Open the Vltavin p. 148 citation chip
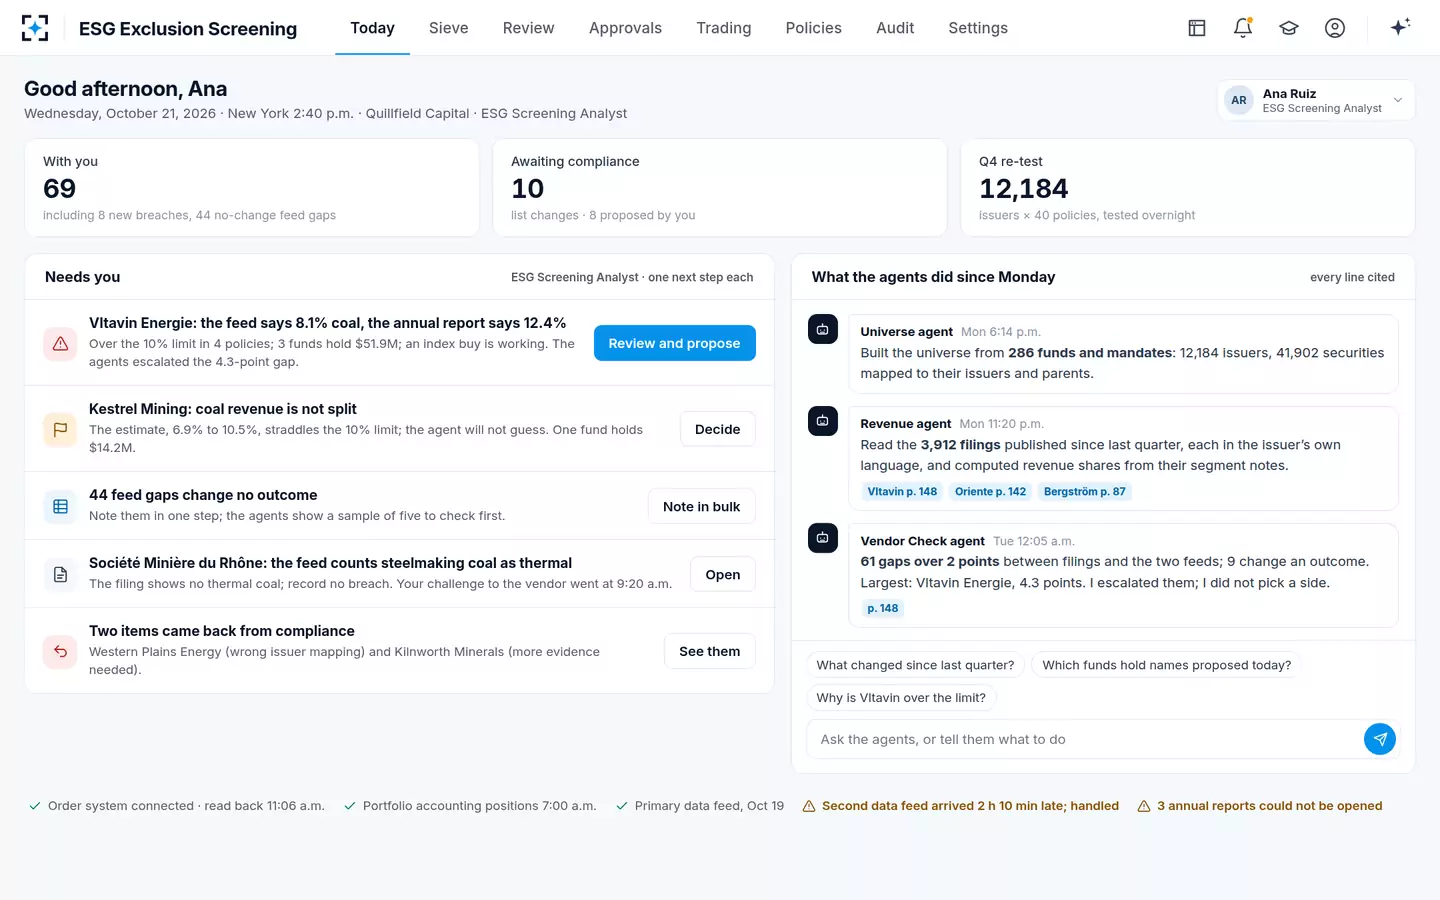 [x=903, y=492]
